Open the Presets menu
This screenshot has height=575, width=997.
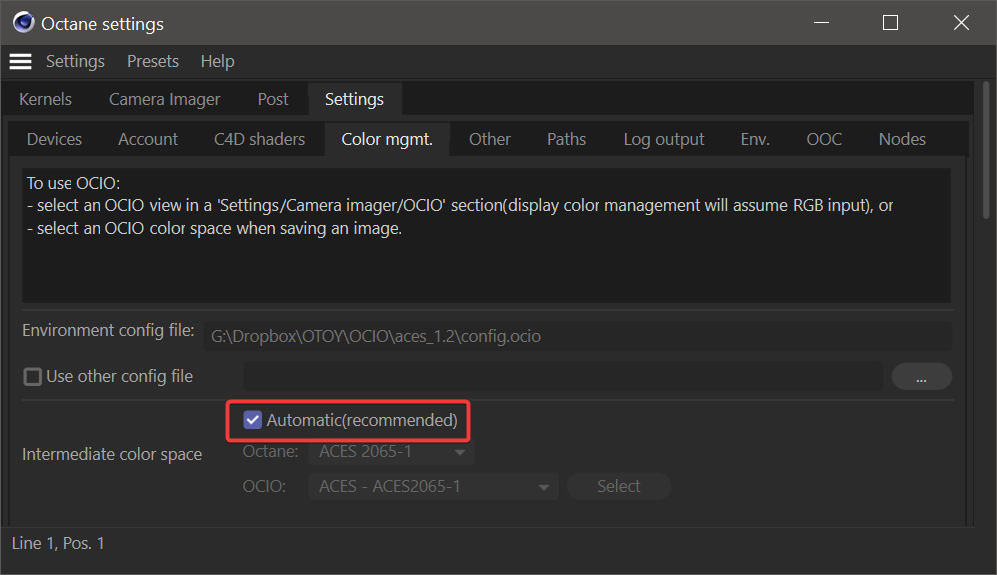point(152,61)
